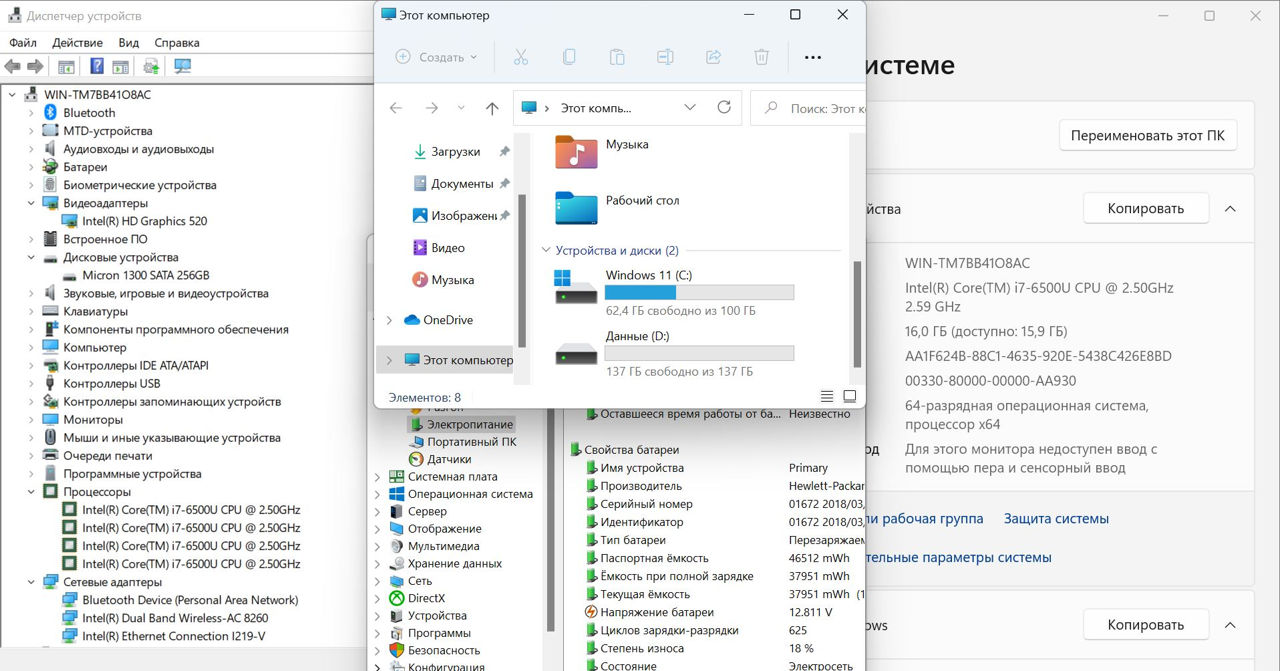The height and width of the screenshot is (671, 1280).
Task: Open the Защита системы link
Action: tap(1056, 519)
